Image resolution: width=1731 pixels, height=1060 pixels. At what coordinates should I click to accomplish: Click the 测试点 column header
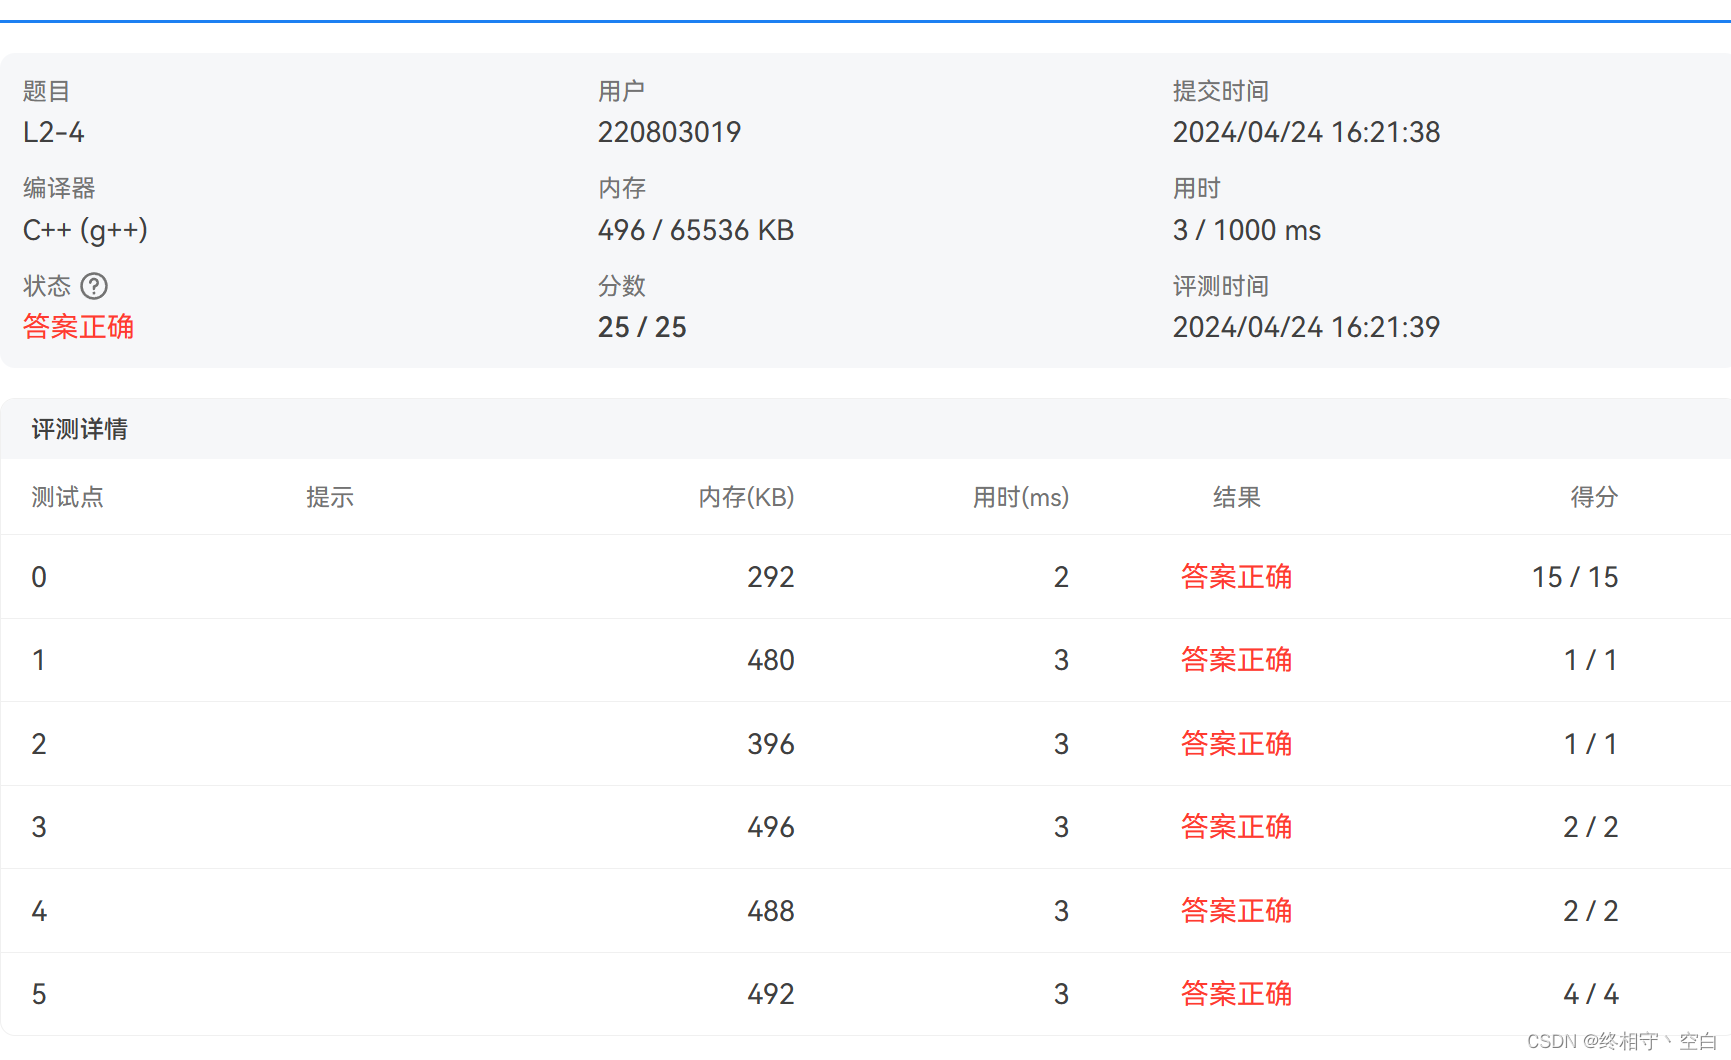pos(67,497)
